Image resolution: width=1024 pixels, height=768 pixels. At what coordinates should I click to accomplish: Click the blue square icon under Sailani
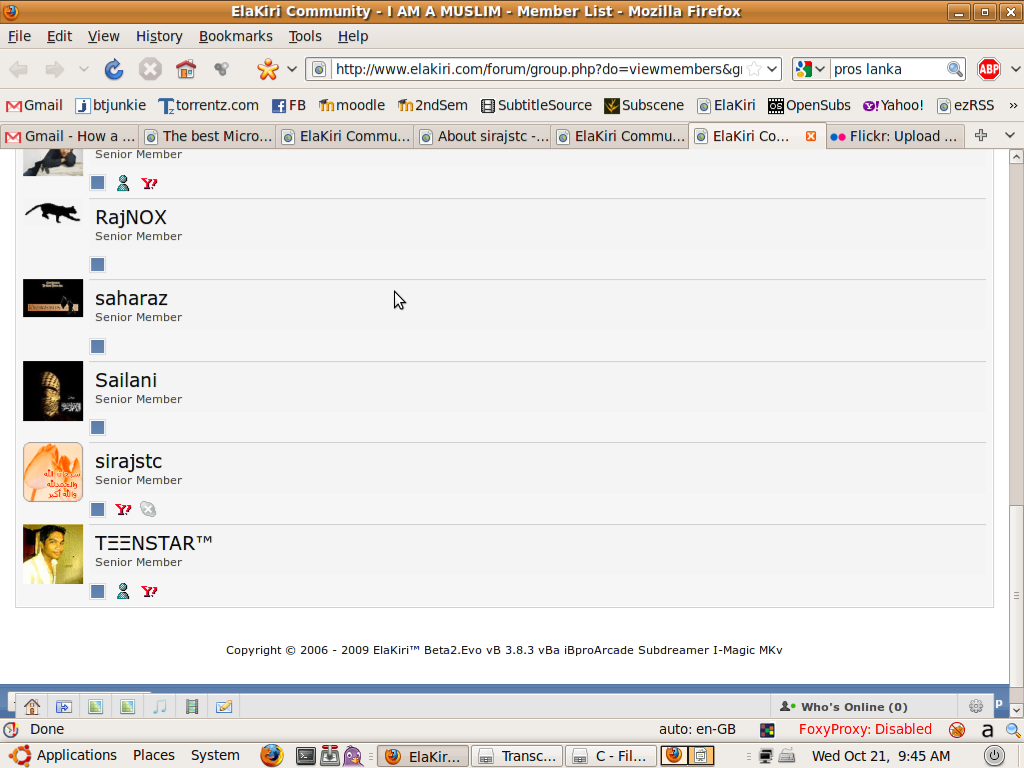pos(97,428)
